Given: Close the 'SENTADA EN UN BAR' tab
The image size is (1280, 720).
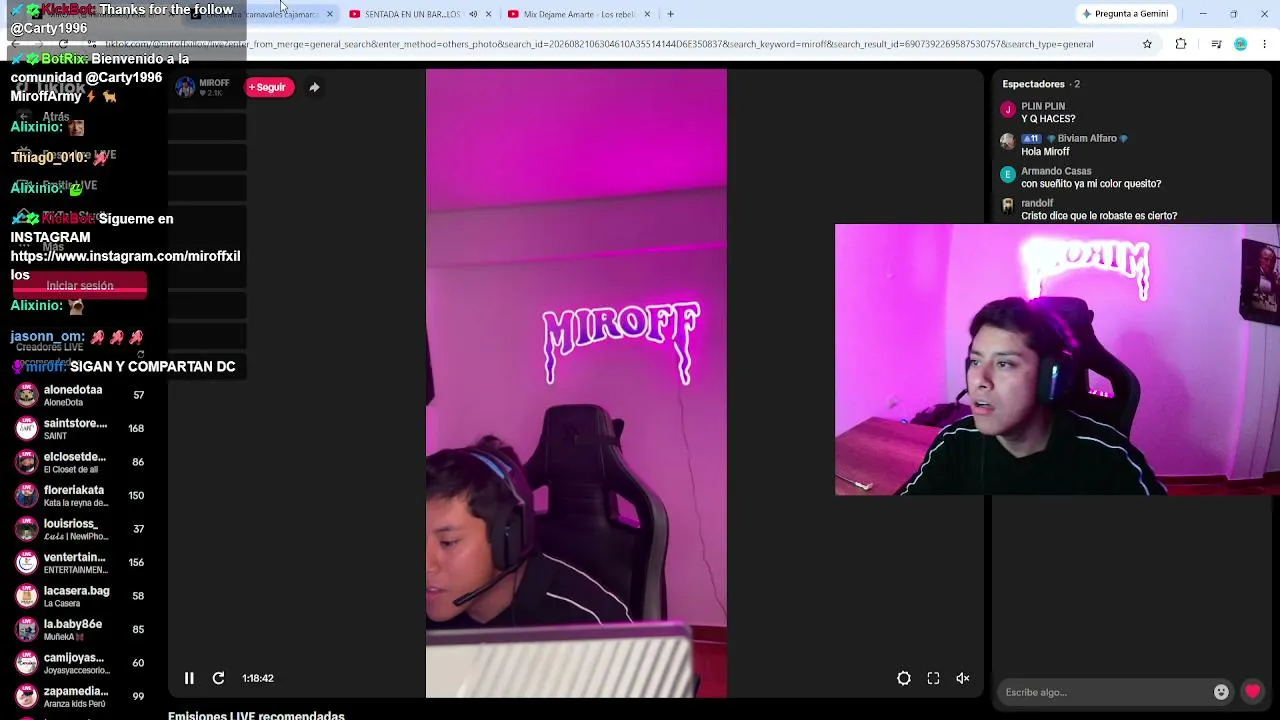Looking at the screenshot, I should [x=488, y=14].
